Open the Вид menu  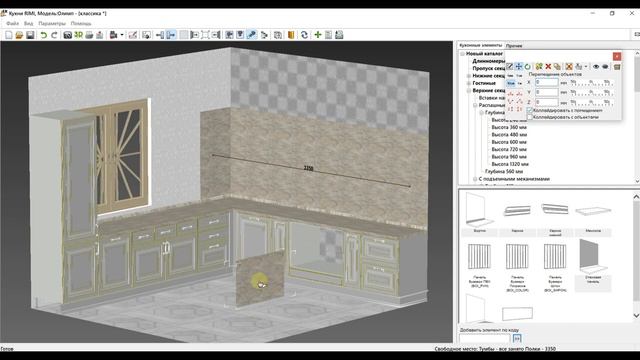click(x=28, y=24)
